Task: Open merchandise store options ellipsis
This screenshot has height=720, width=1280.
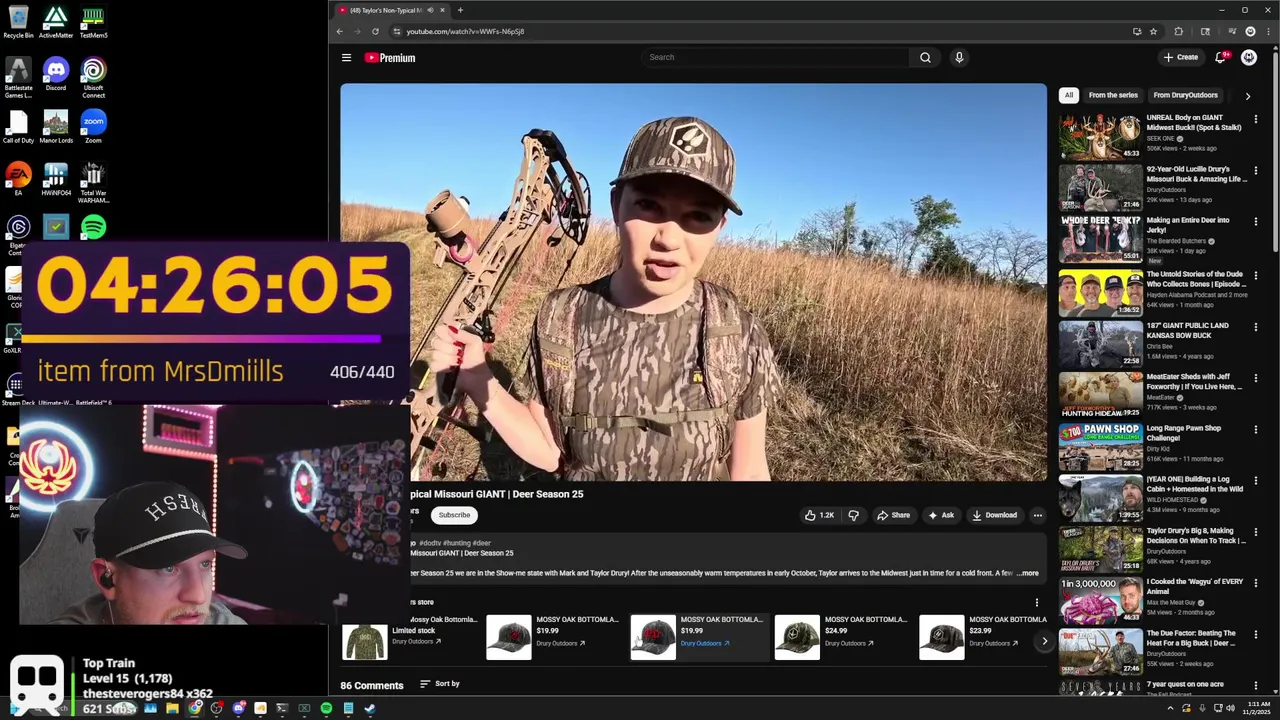Action: (x=1036, y=602)
